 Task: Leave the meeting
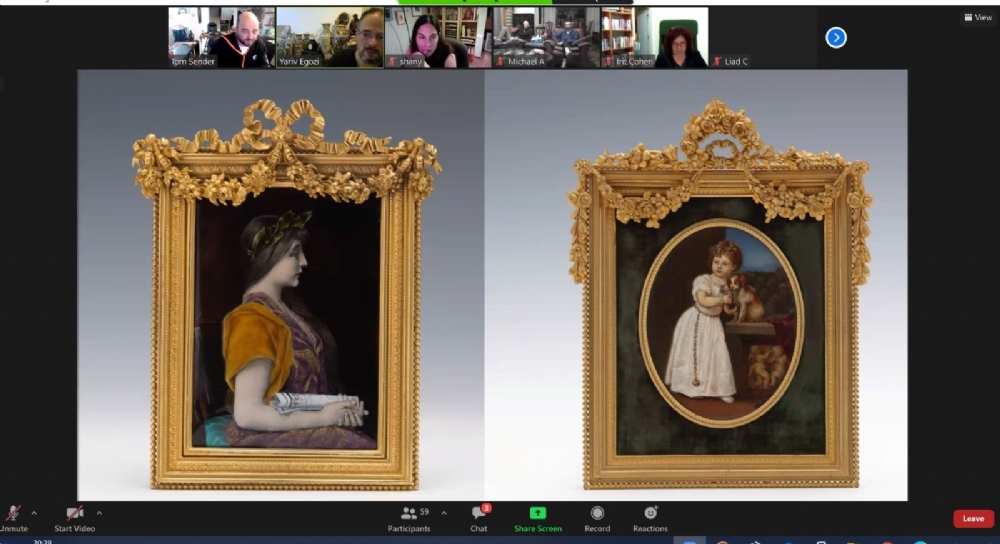click(x=973, y=518)
